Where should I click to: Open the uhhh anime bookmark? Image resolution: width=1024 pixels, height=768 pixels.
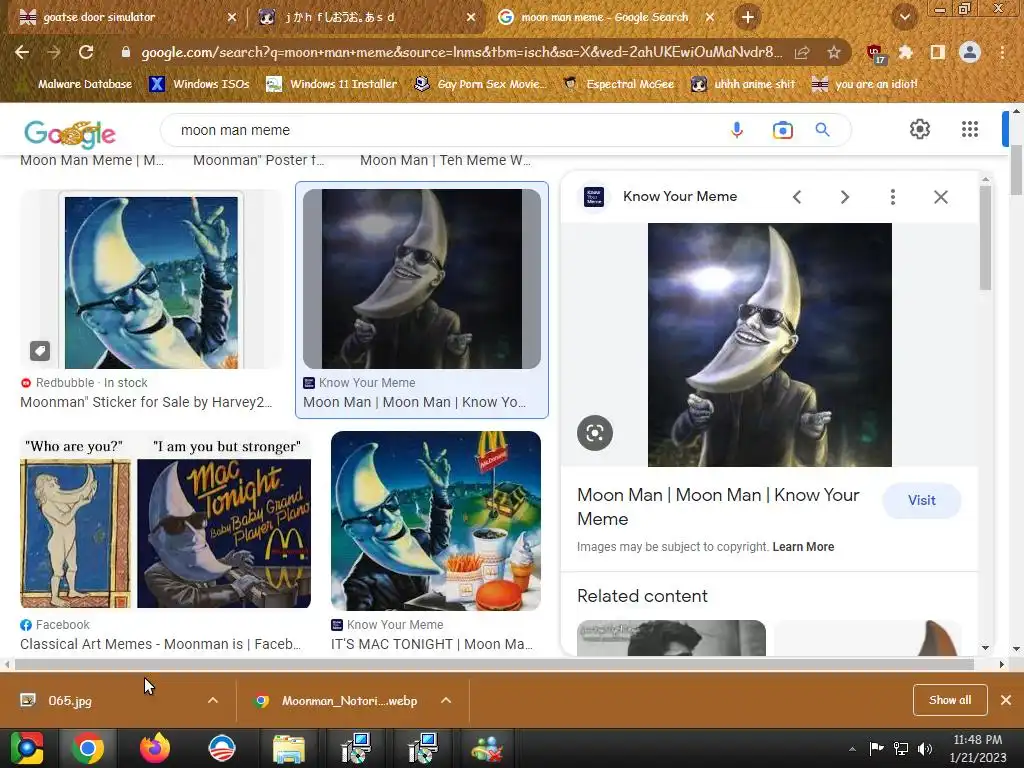[x=744, y=84]
